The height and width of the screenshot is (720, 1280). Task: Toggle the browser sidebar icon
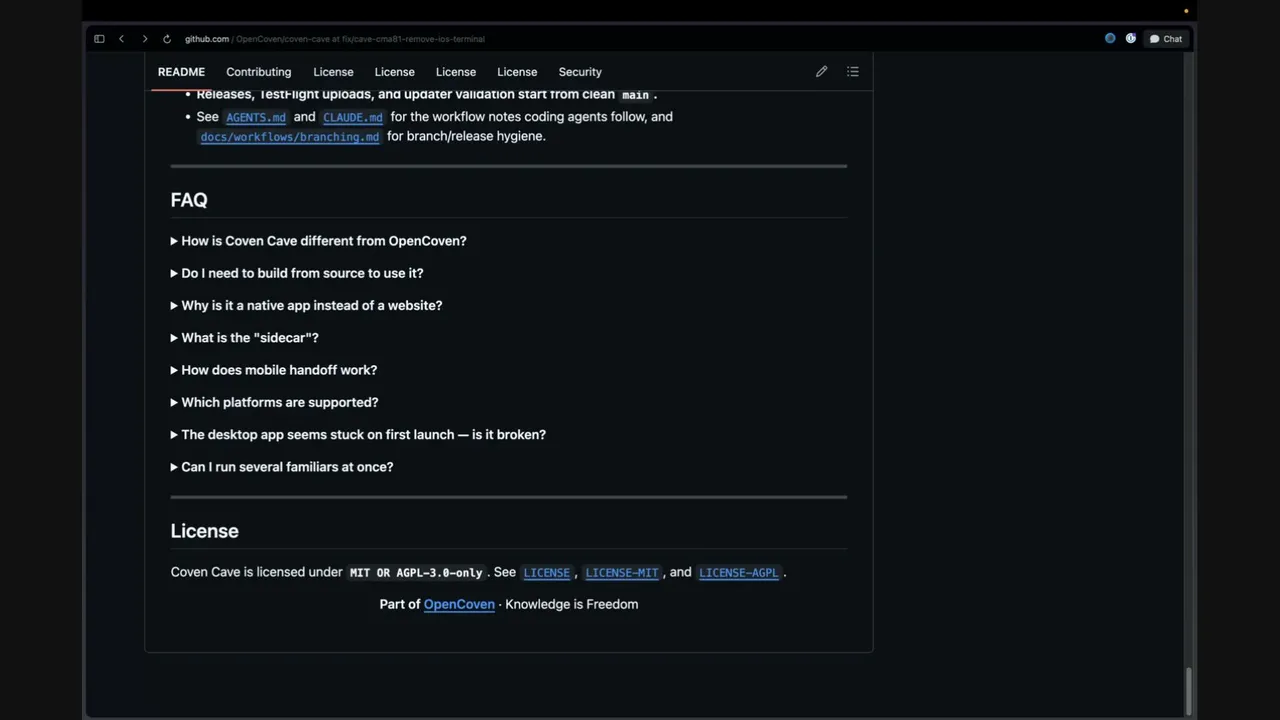(x=99, y=39)
